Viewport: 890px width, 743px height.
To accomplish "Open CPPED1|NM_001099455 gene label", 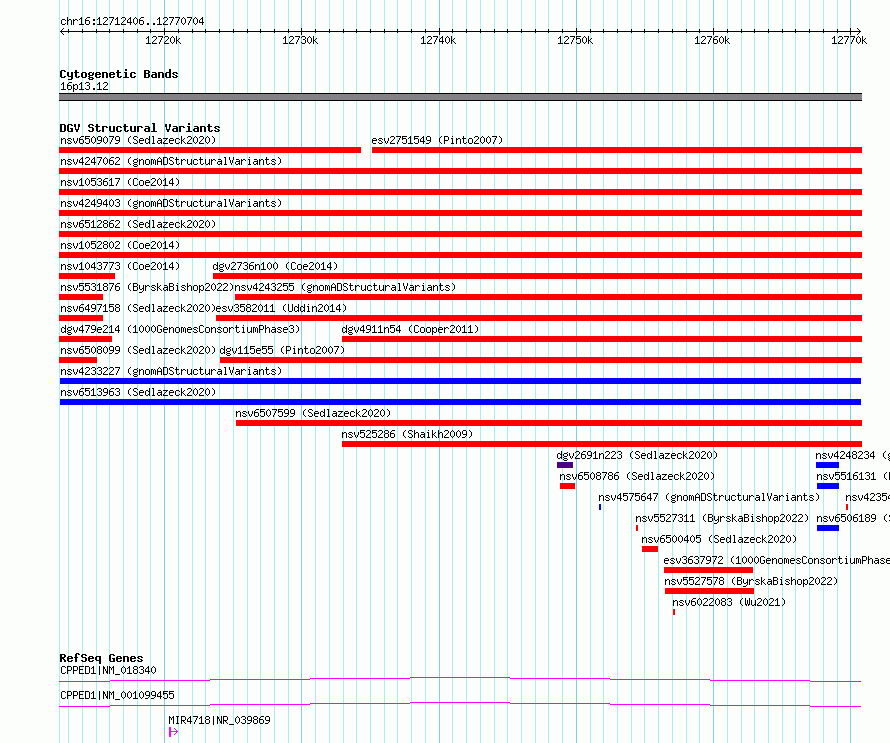I will (x=117, y=695).
